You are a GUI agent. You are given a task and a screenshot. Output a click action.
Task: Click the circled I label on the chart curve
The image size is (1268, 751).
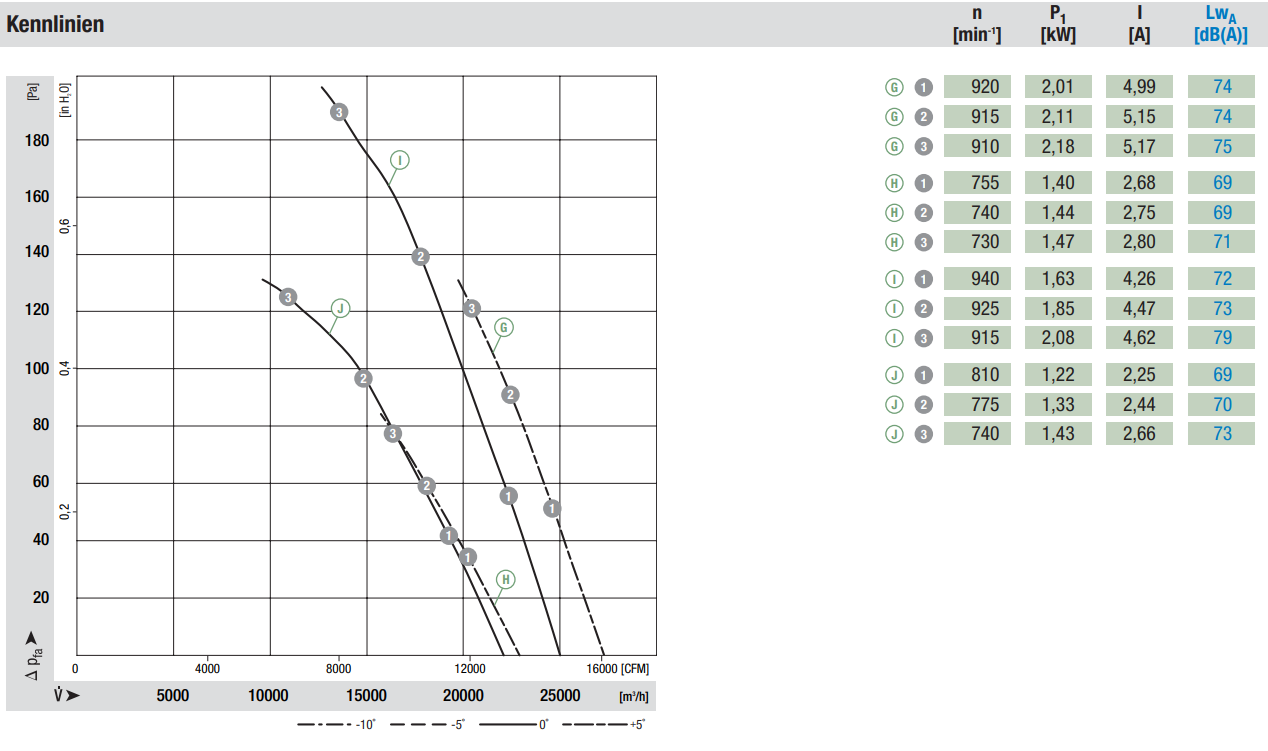pyautogui.click(x=400, y=160)
